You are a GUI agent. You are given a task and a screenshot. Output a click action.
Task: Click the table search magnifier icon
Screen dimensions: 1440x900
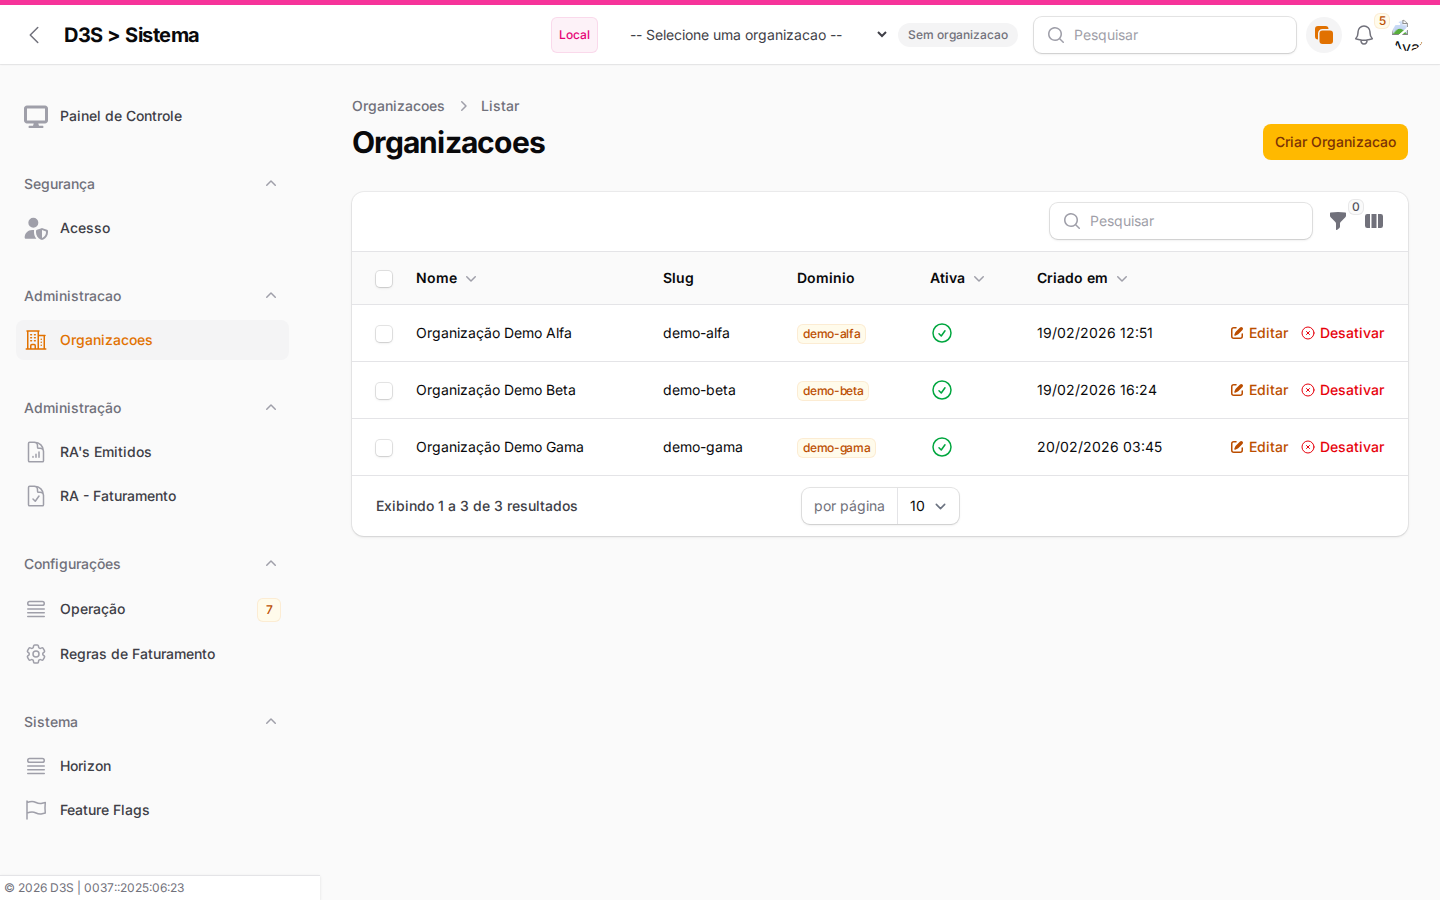coord(1072,221)
